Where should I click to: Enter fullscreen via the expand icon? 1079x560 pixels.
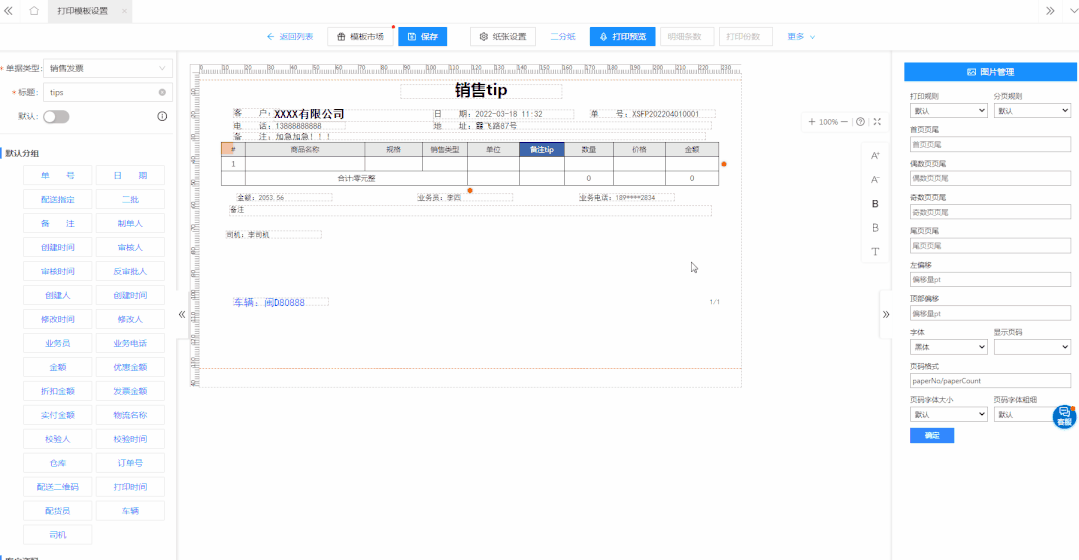[x=877, y=122]
